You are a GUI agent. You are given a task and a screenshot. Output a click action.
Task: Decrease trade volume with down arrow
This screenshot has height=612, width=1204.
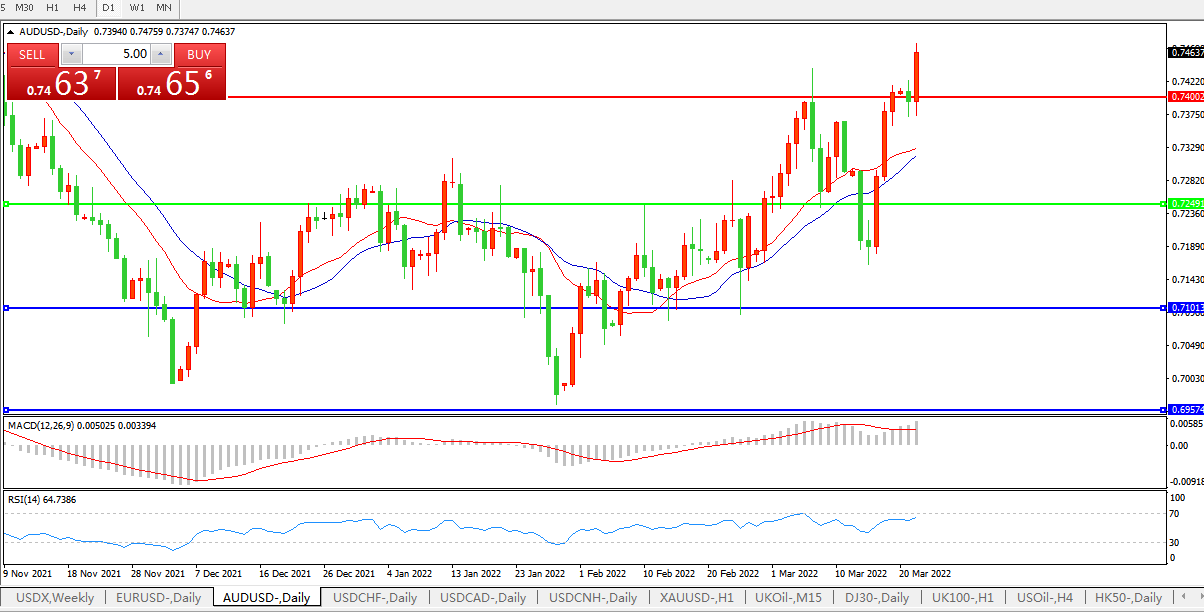pos(72,54)
